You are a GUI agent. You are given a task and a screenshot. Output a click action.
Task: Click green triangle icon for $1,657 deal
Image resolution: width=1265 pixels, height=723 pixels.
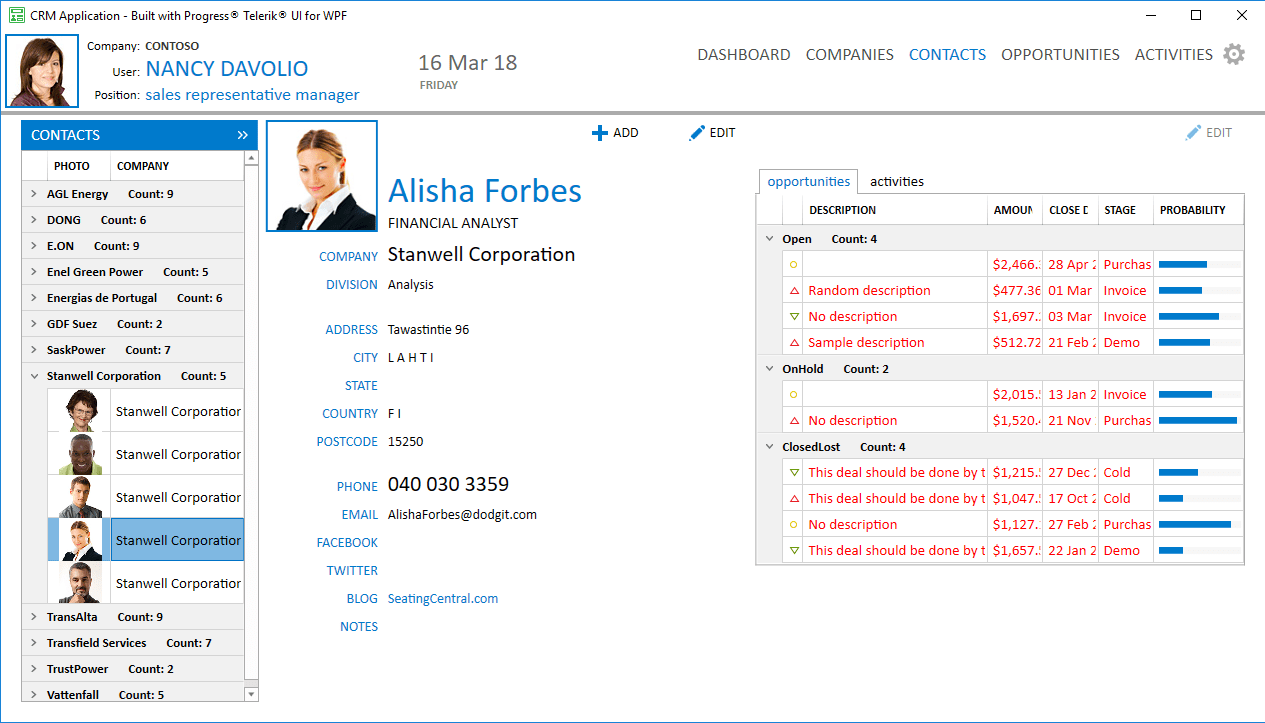[794, 551]
